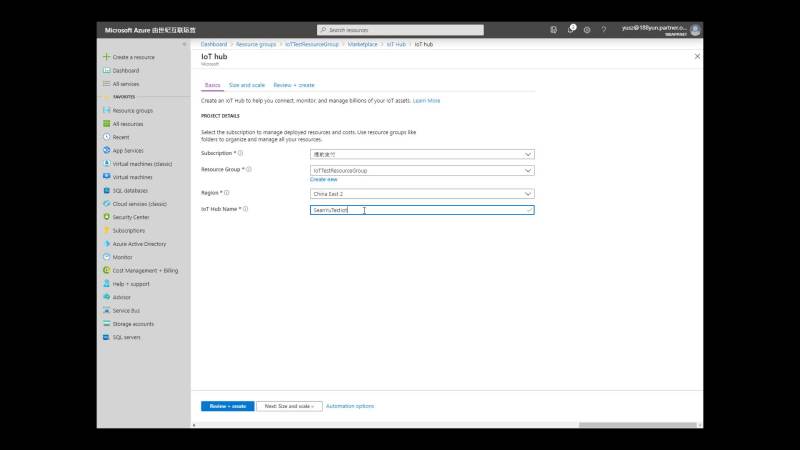Viewport: 800px width, 450px height.
Task: Click Create new resource group link
Action: pyautogui.click(x=323, y=180)
